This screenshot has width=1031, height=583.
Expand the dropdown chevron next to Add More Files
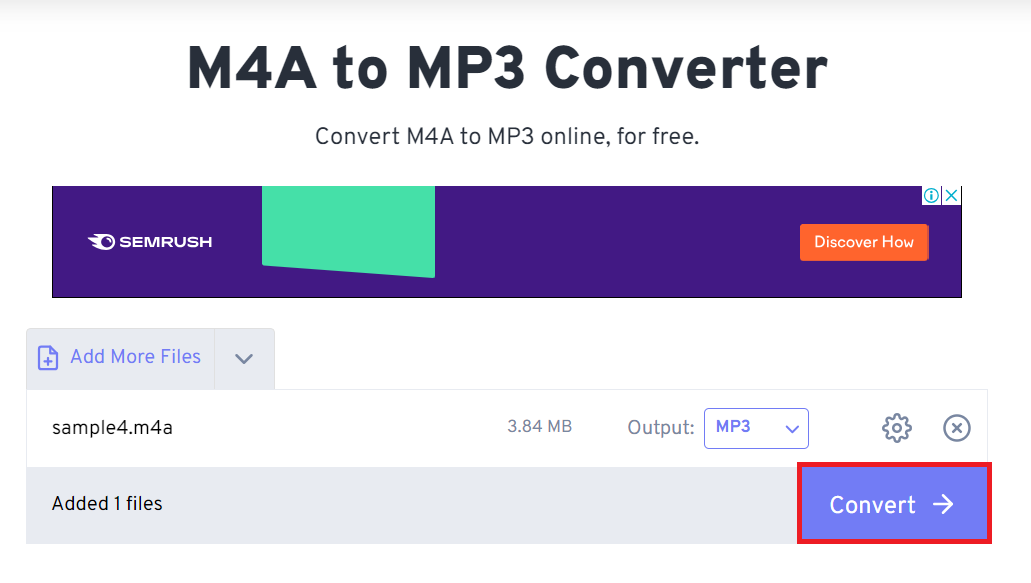point(244,357)
